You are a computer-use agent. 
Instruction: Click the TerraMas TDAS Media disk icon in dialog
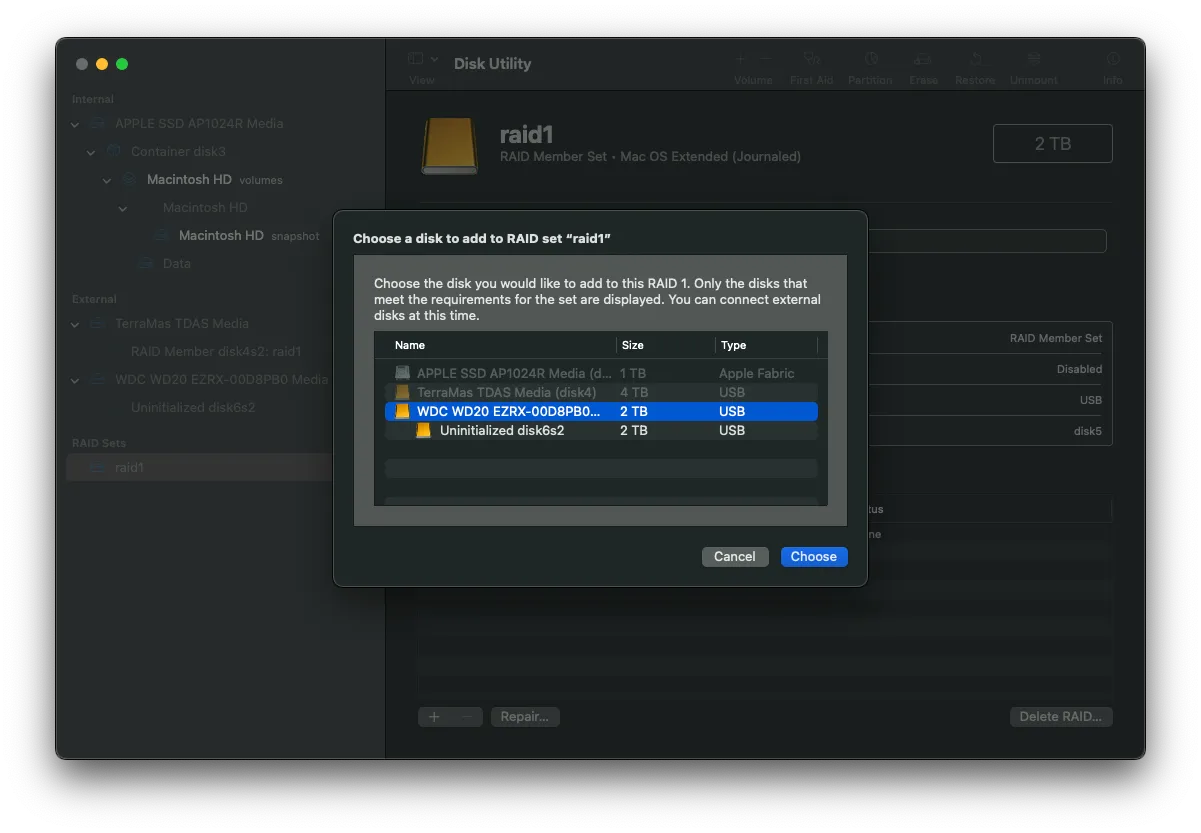(x=402, y=392)
